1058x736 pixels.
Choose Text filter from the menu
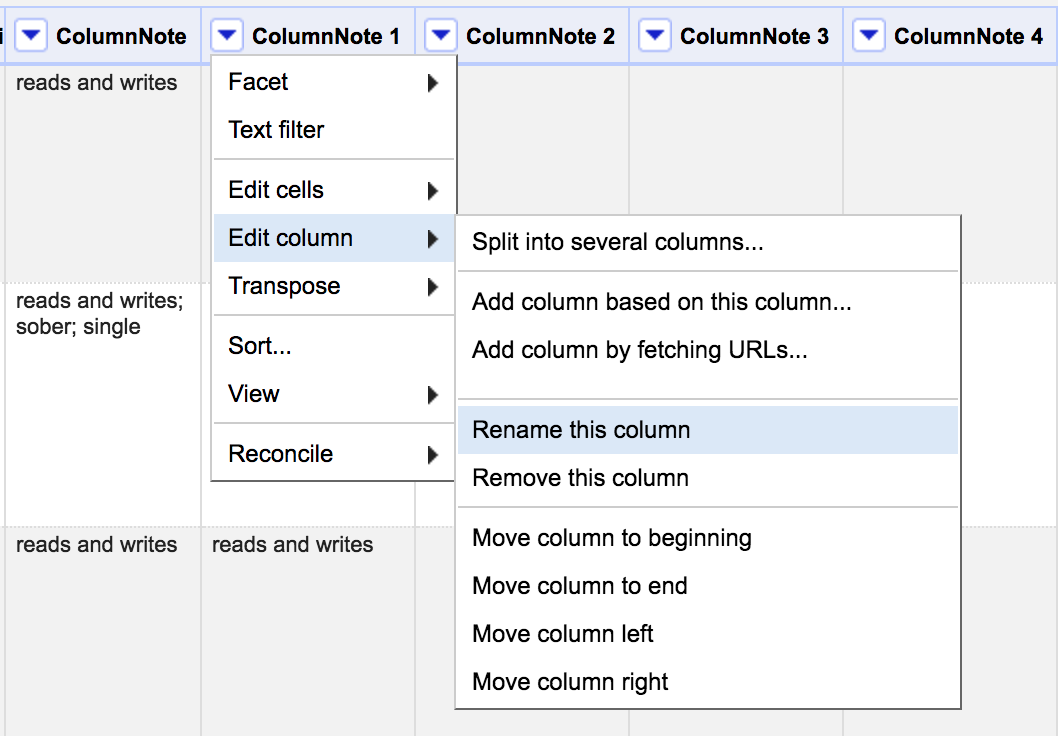pyautogui.click(x=277, y=130)
